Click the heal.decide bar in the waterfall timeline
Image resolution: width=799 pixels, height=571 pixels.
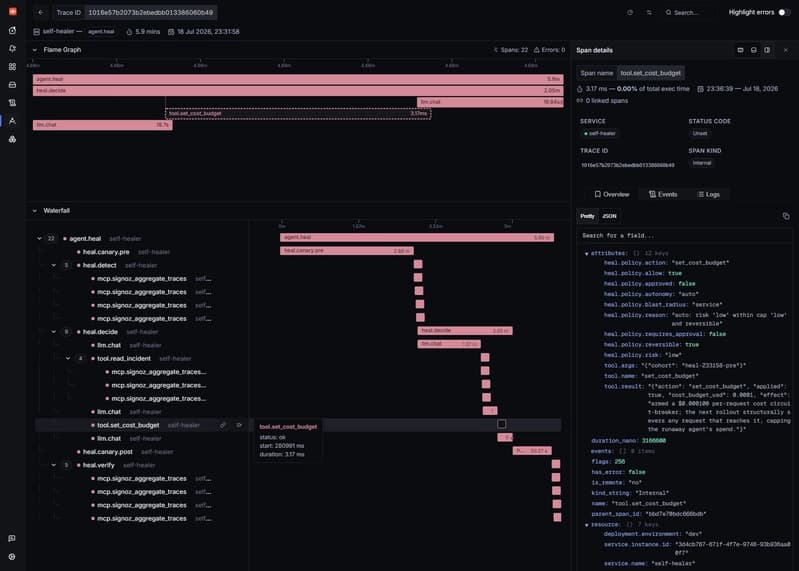[465, 331]
